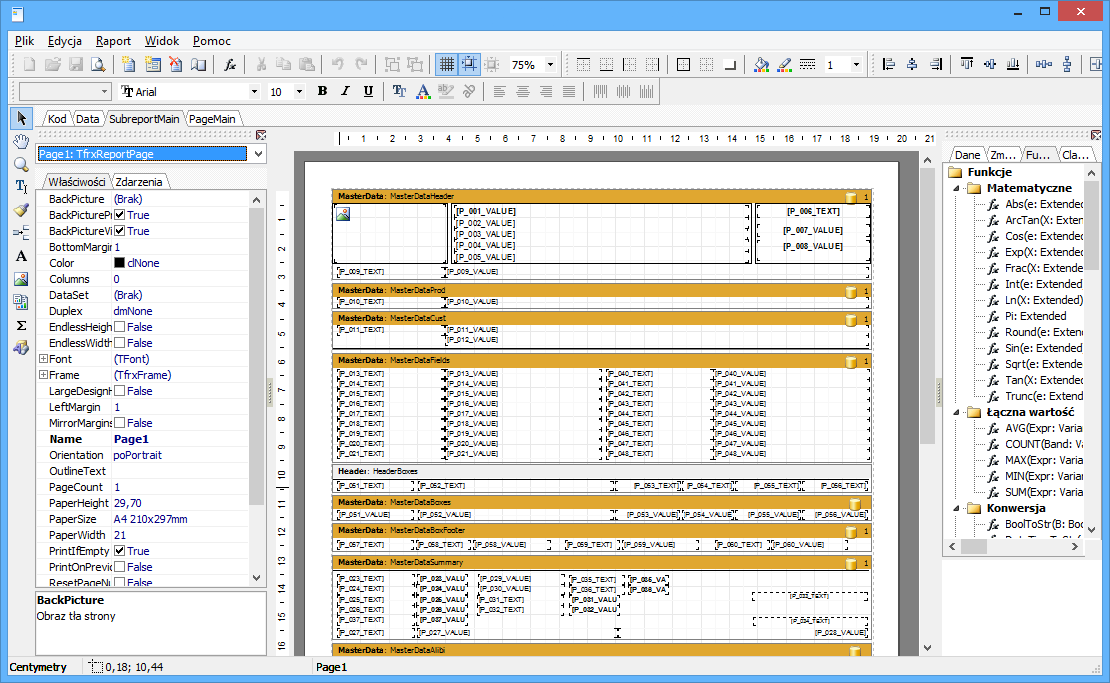
Task: Check the MirrorMargins property checkbox
Action: click(x=120, y=423)
